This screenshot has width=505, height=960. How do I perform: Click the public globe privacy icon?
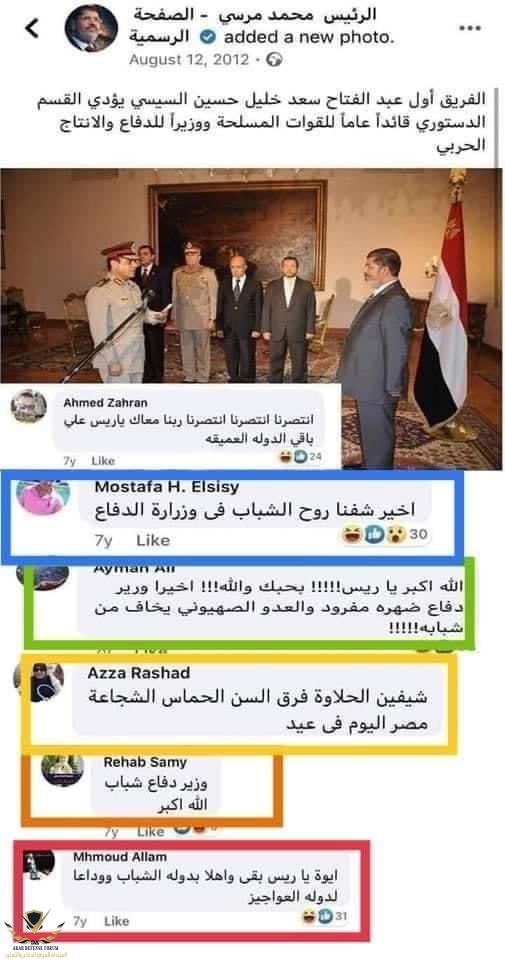pos(275,59)
